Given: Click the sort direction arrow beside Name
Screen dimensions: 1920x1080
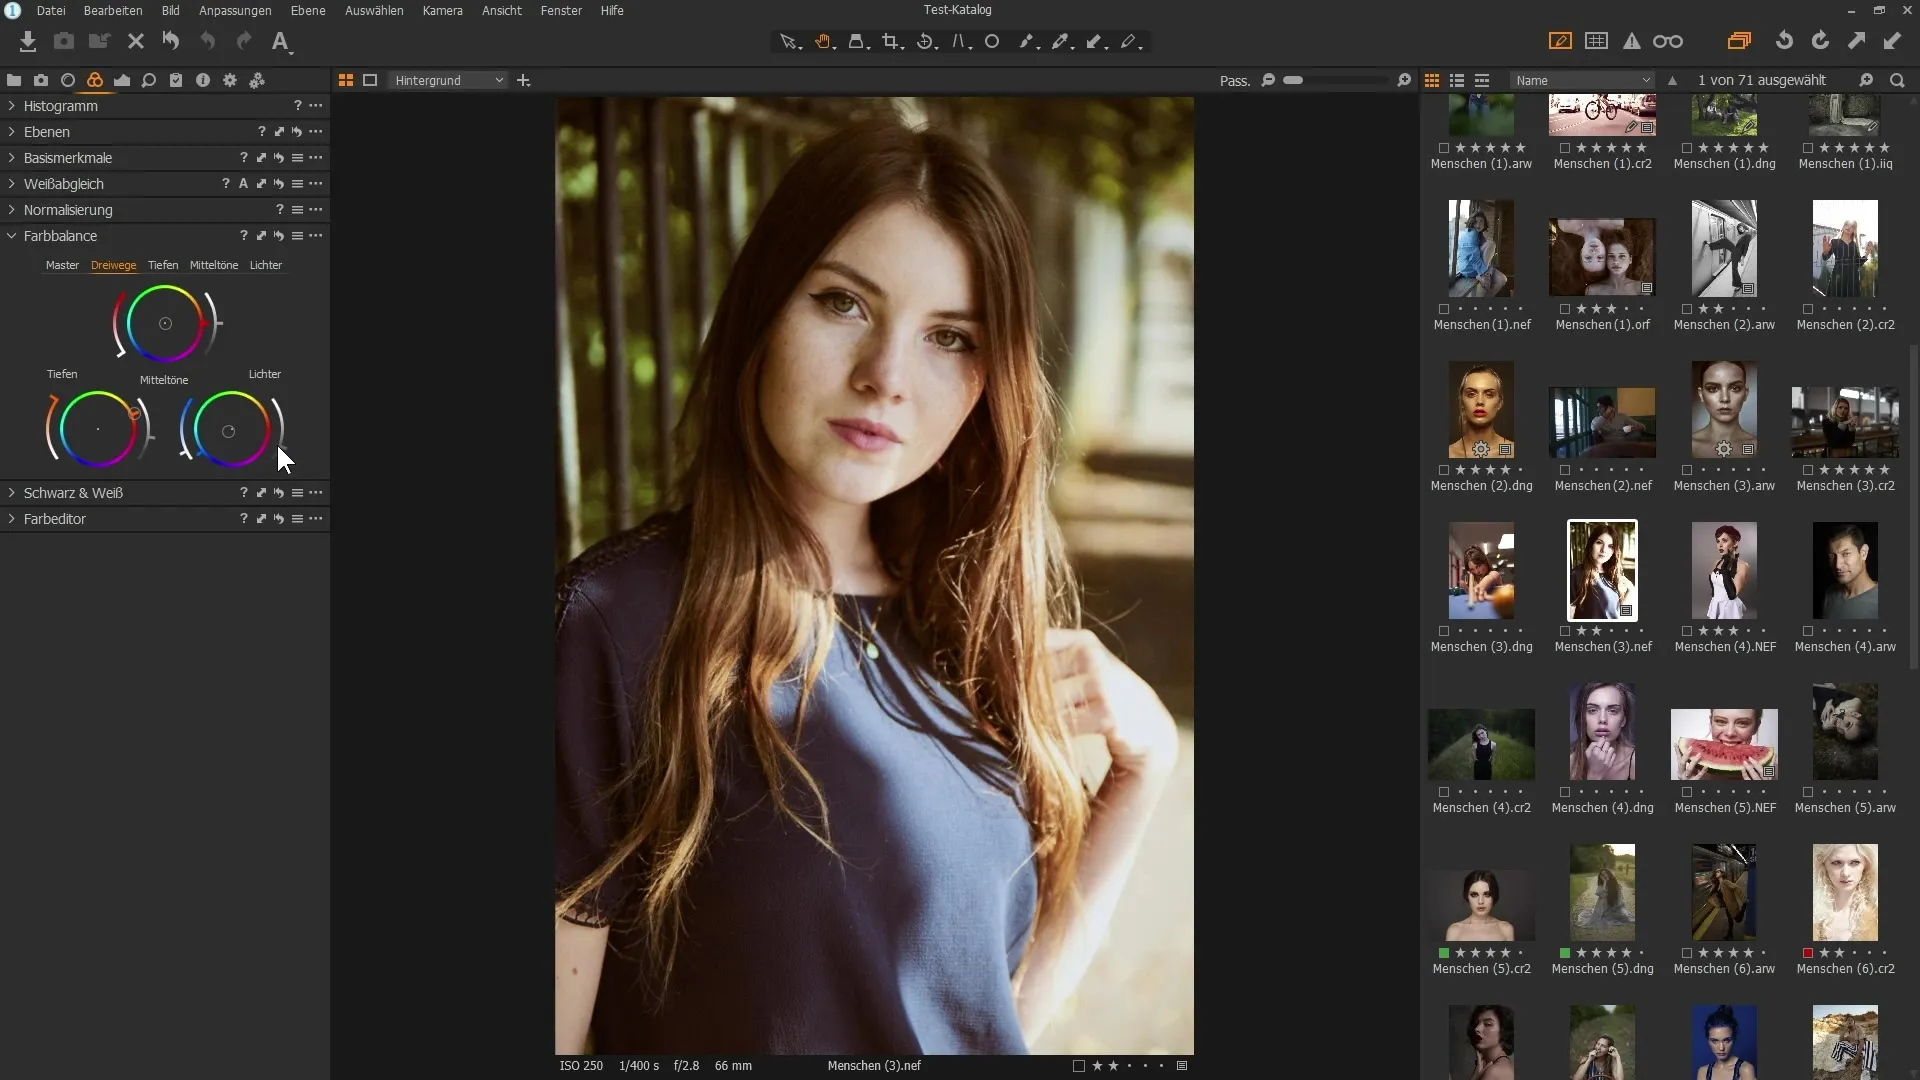Looking at the screenshot, I should tap(1673, 80).
